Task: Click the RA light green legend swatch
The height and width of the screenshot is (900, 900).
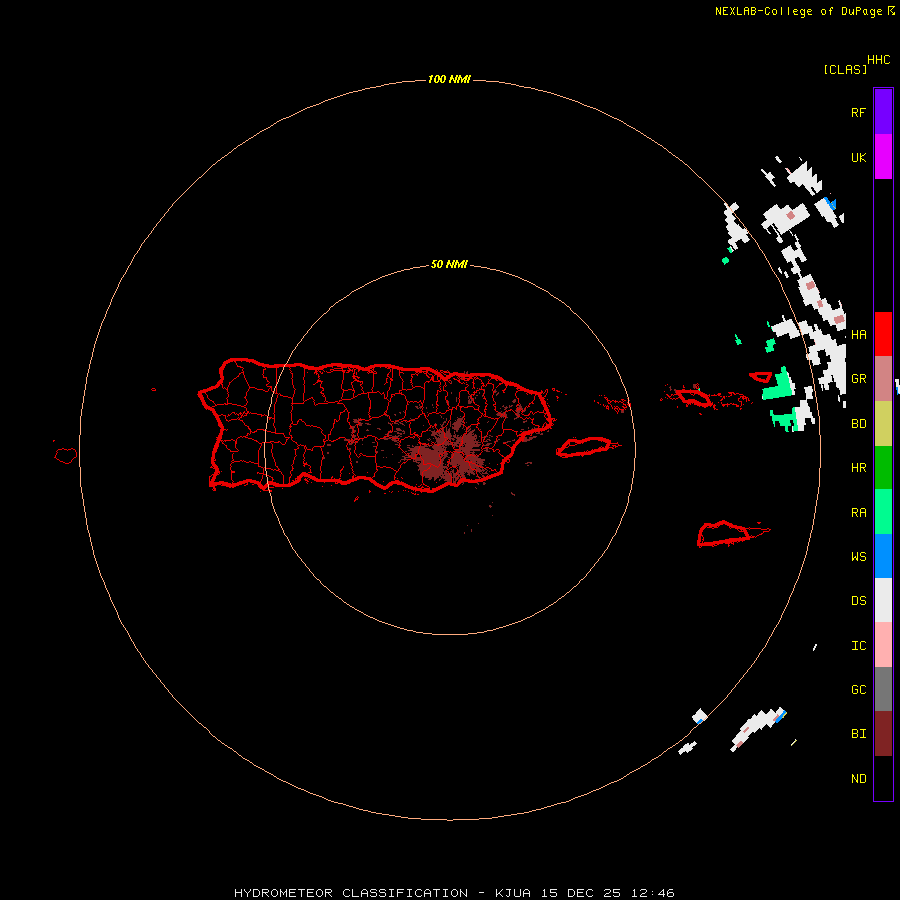Action: click(x=883, y=512)
